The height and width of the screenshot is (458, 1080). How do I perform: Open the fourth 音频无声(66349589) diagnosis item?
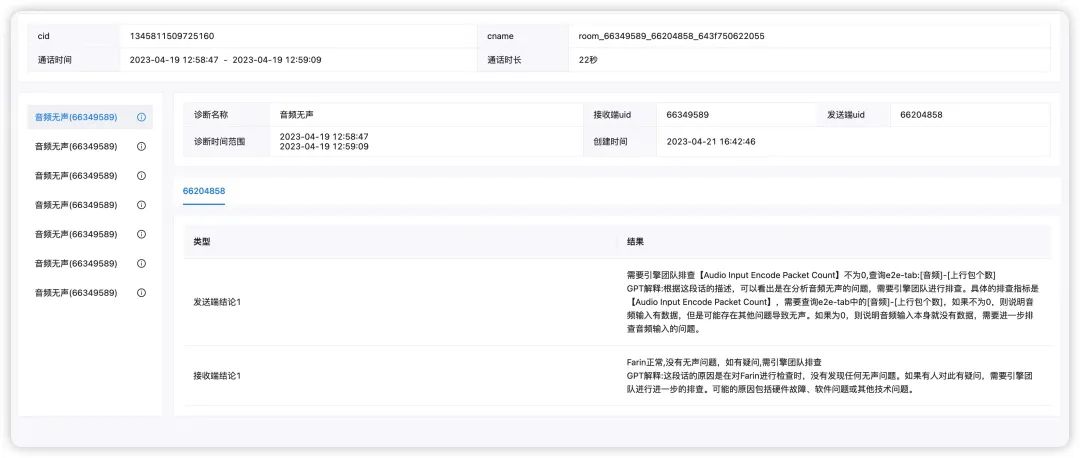[76, 205]
